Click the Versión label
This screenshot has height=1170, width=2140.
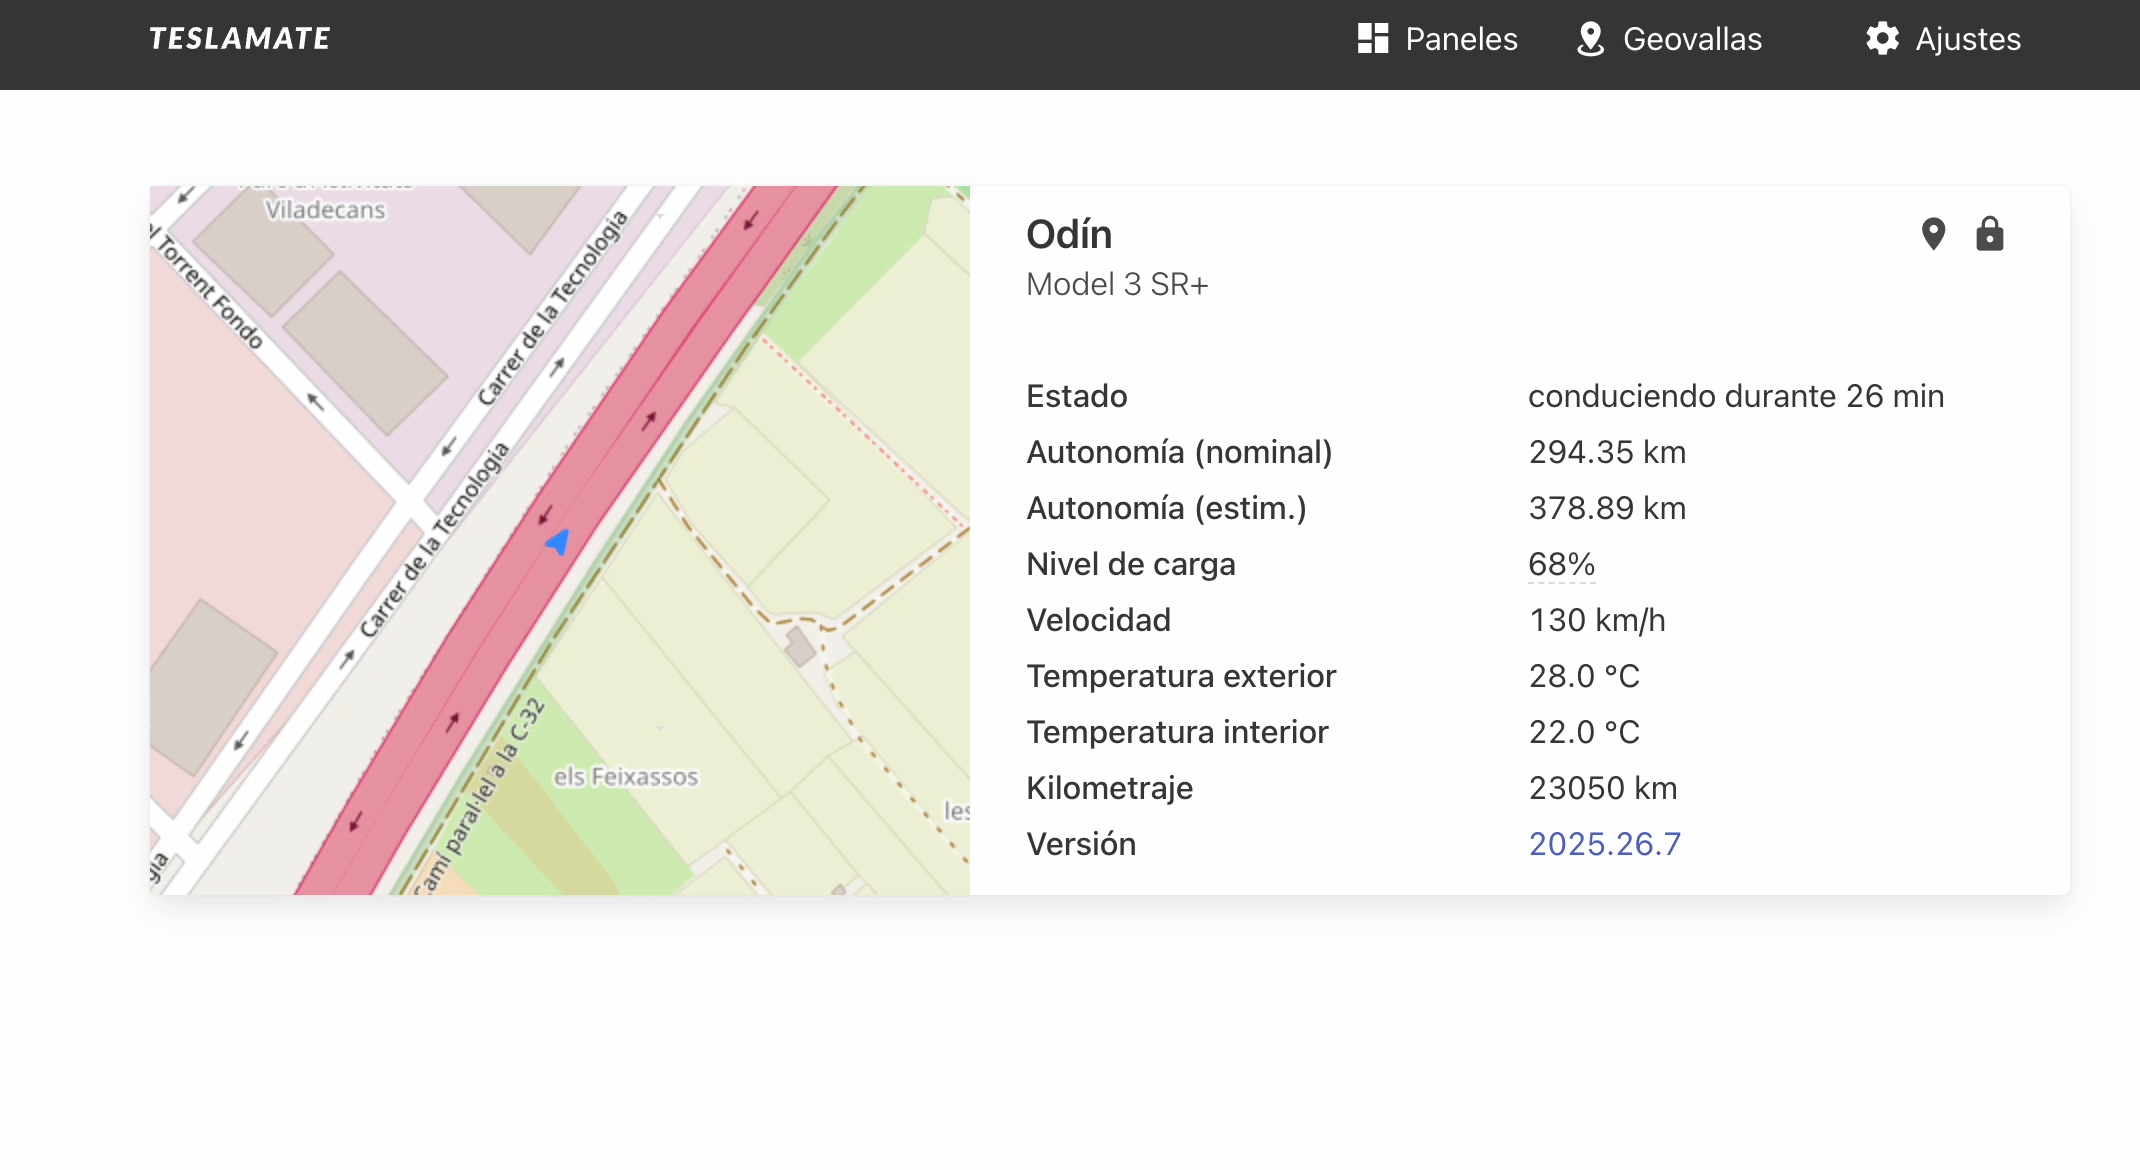[x=1081, y=844]
